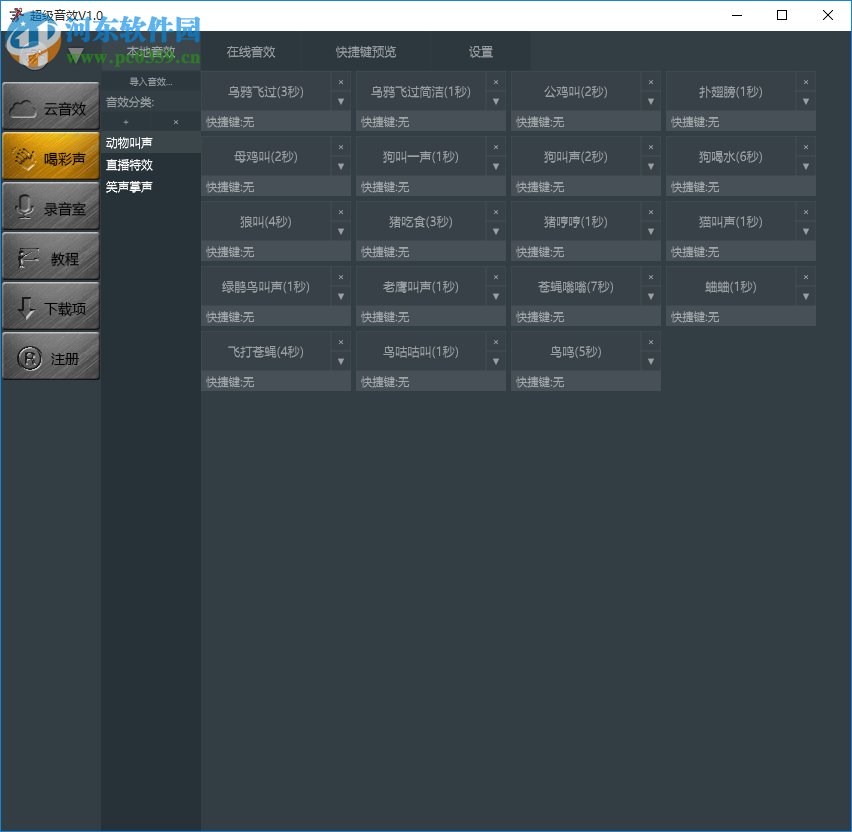Remove the 鸟鸣(5秒) sound

point(650,342)
